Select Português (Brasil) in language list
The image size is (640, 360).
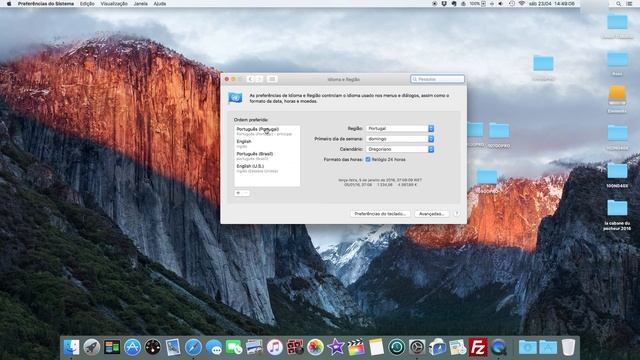click(267, 156)
